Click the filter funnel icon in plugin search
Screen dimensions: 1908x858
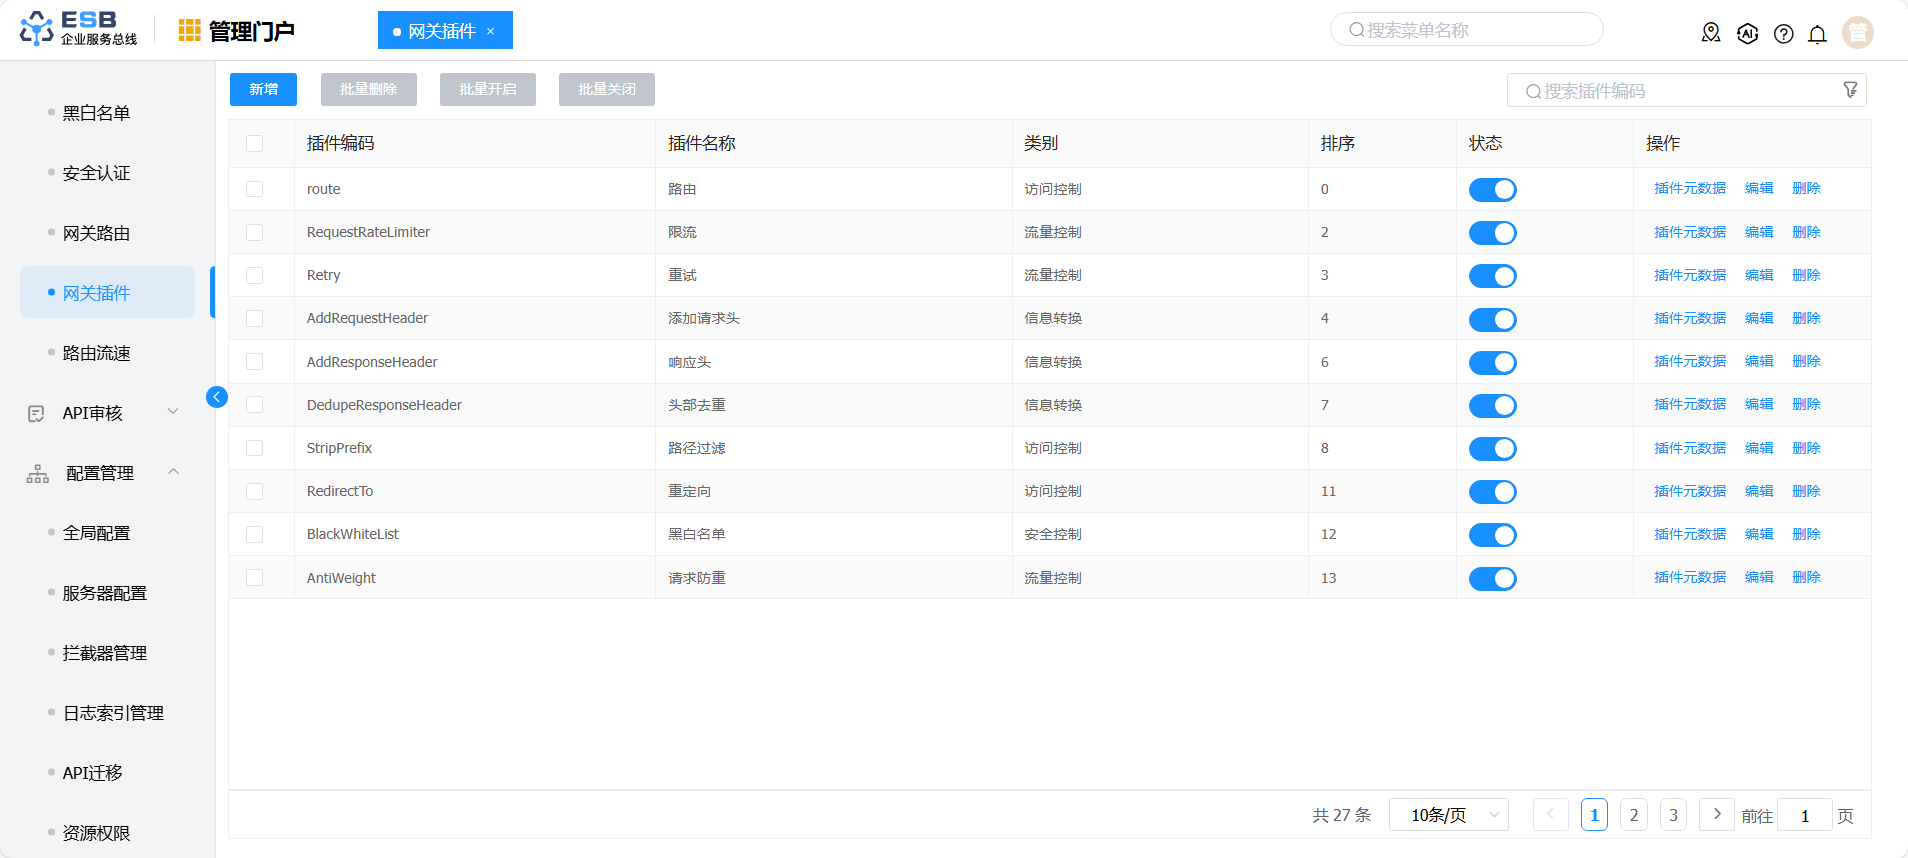tap(1850, 90)
